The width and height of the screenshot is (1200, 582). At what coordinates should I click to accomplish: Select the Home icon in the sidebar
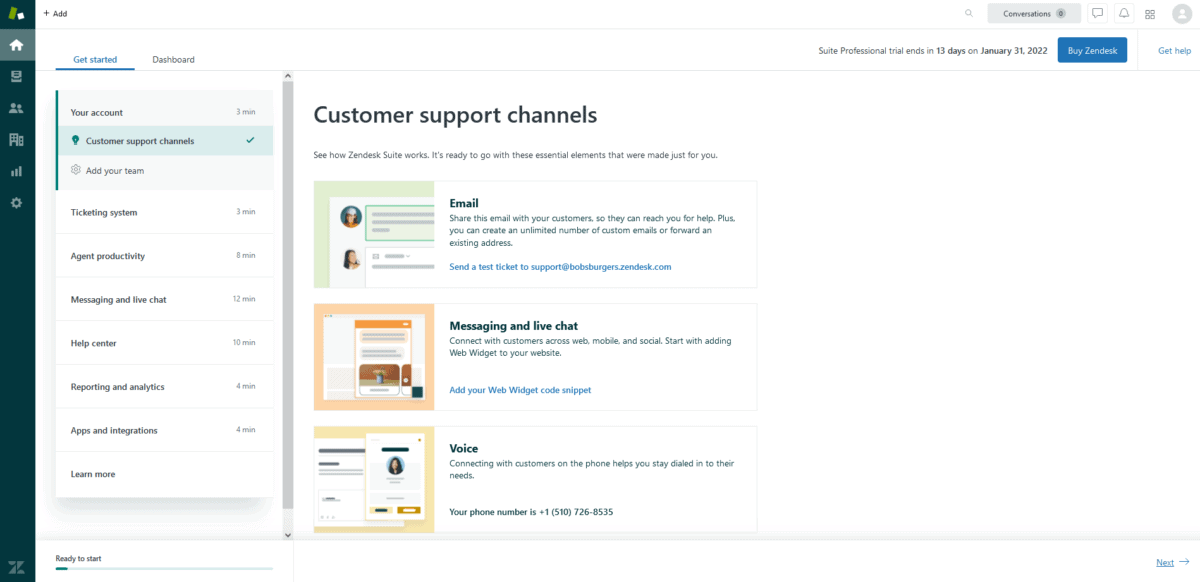[16, 44]
